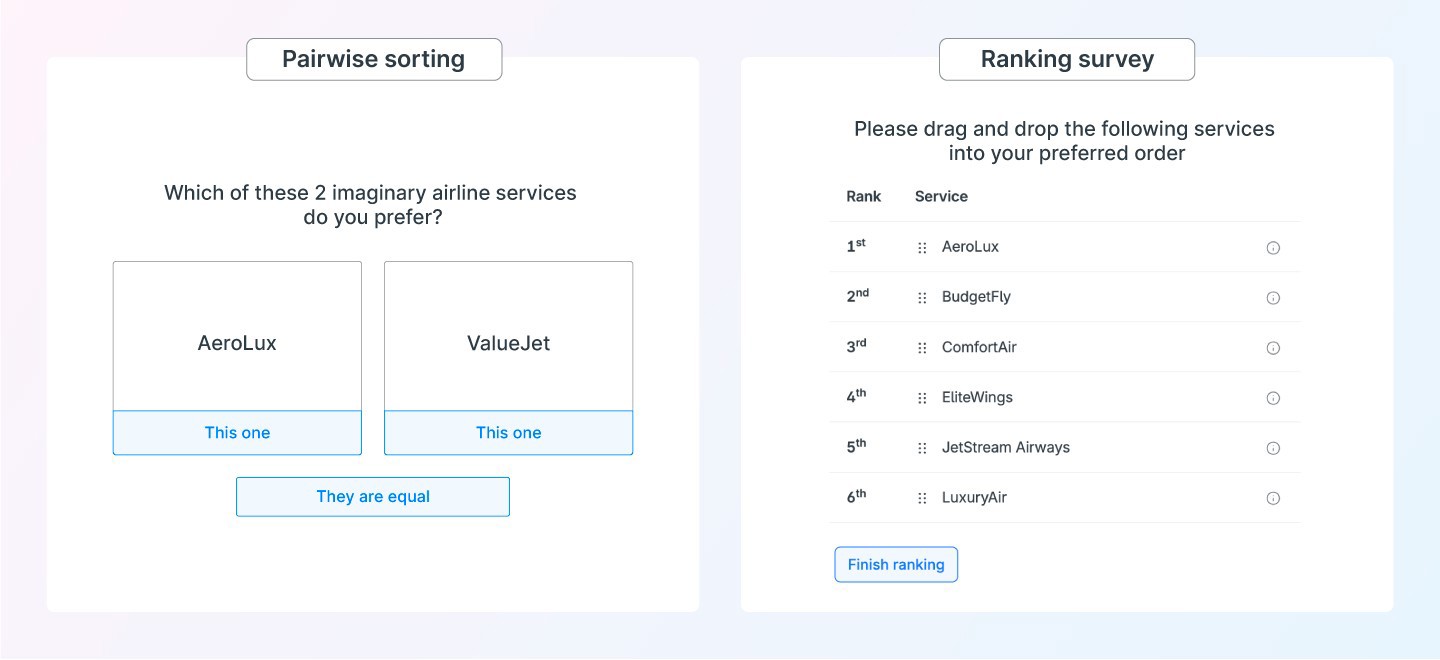This screenshot has width=1440, height=660.
Task: Switch to the Pairwise sorting tab
Action: (374, 60)
